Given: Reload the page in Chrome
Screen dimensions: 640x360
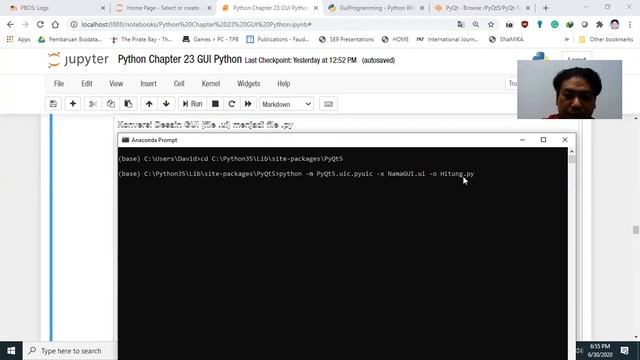Looking at the screenshot, I should pyautogui.click(x=40, y=24).
